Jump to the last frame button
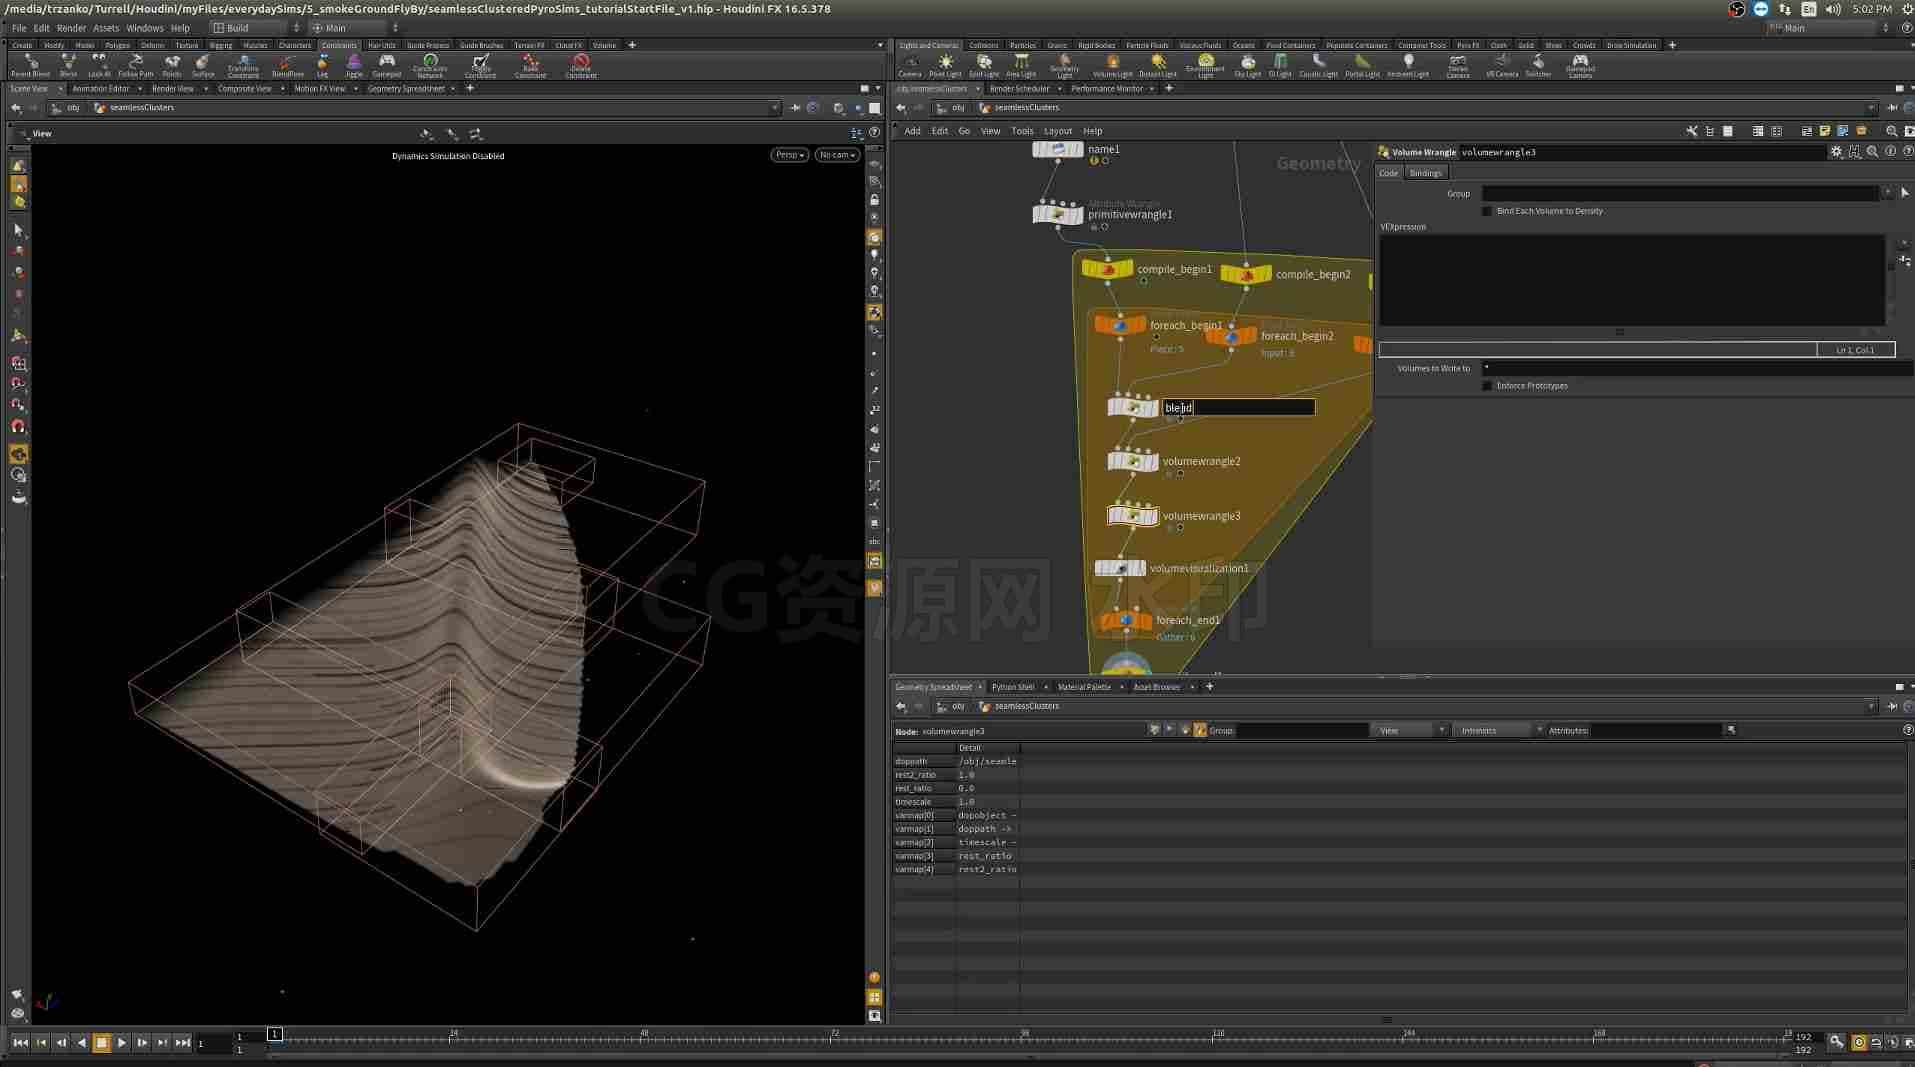The width and height of the screenshot is (1915, 1067). [x=182, y=1042]
